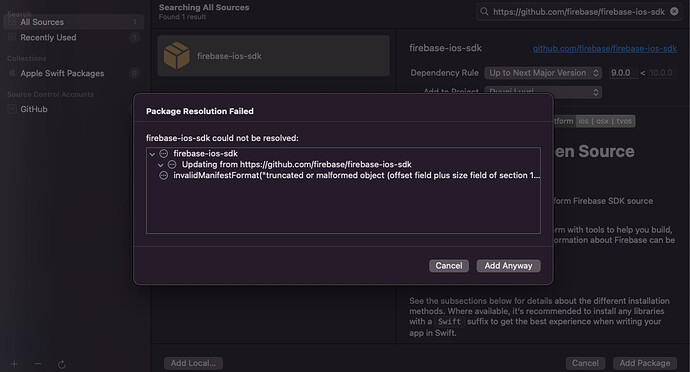Collapse the firebase-ios-sdk error tree row
The width and height of the screenshot is (690, 372).
(x=152, y=154)
